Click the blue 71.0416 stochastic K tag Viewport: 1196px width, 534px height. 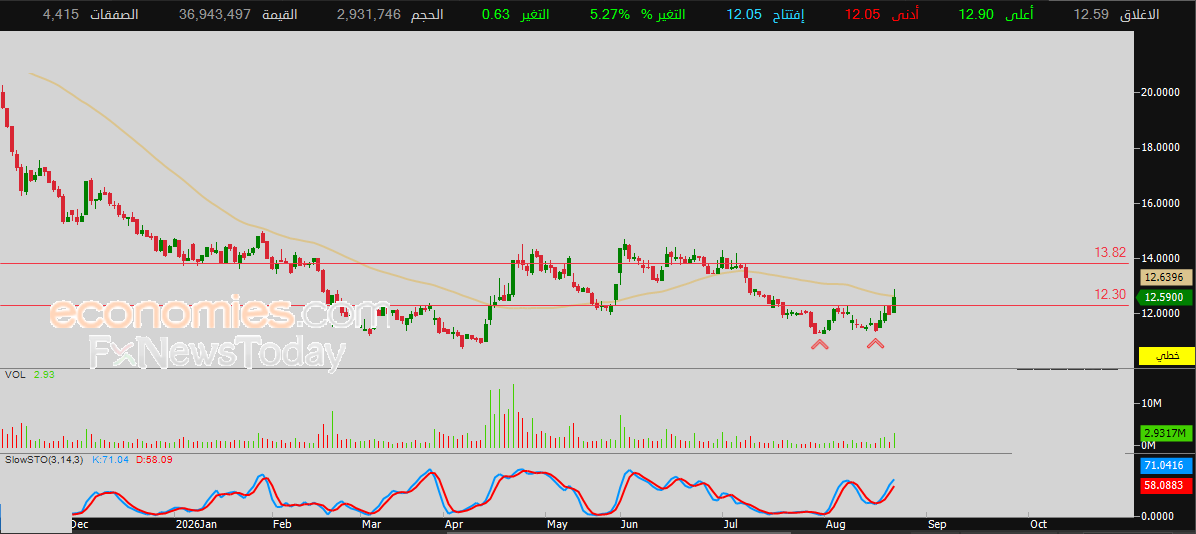[1165, 465]
